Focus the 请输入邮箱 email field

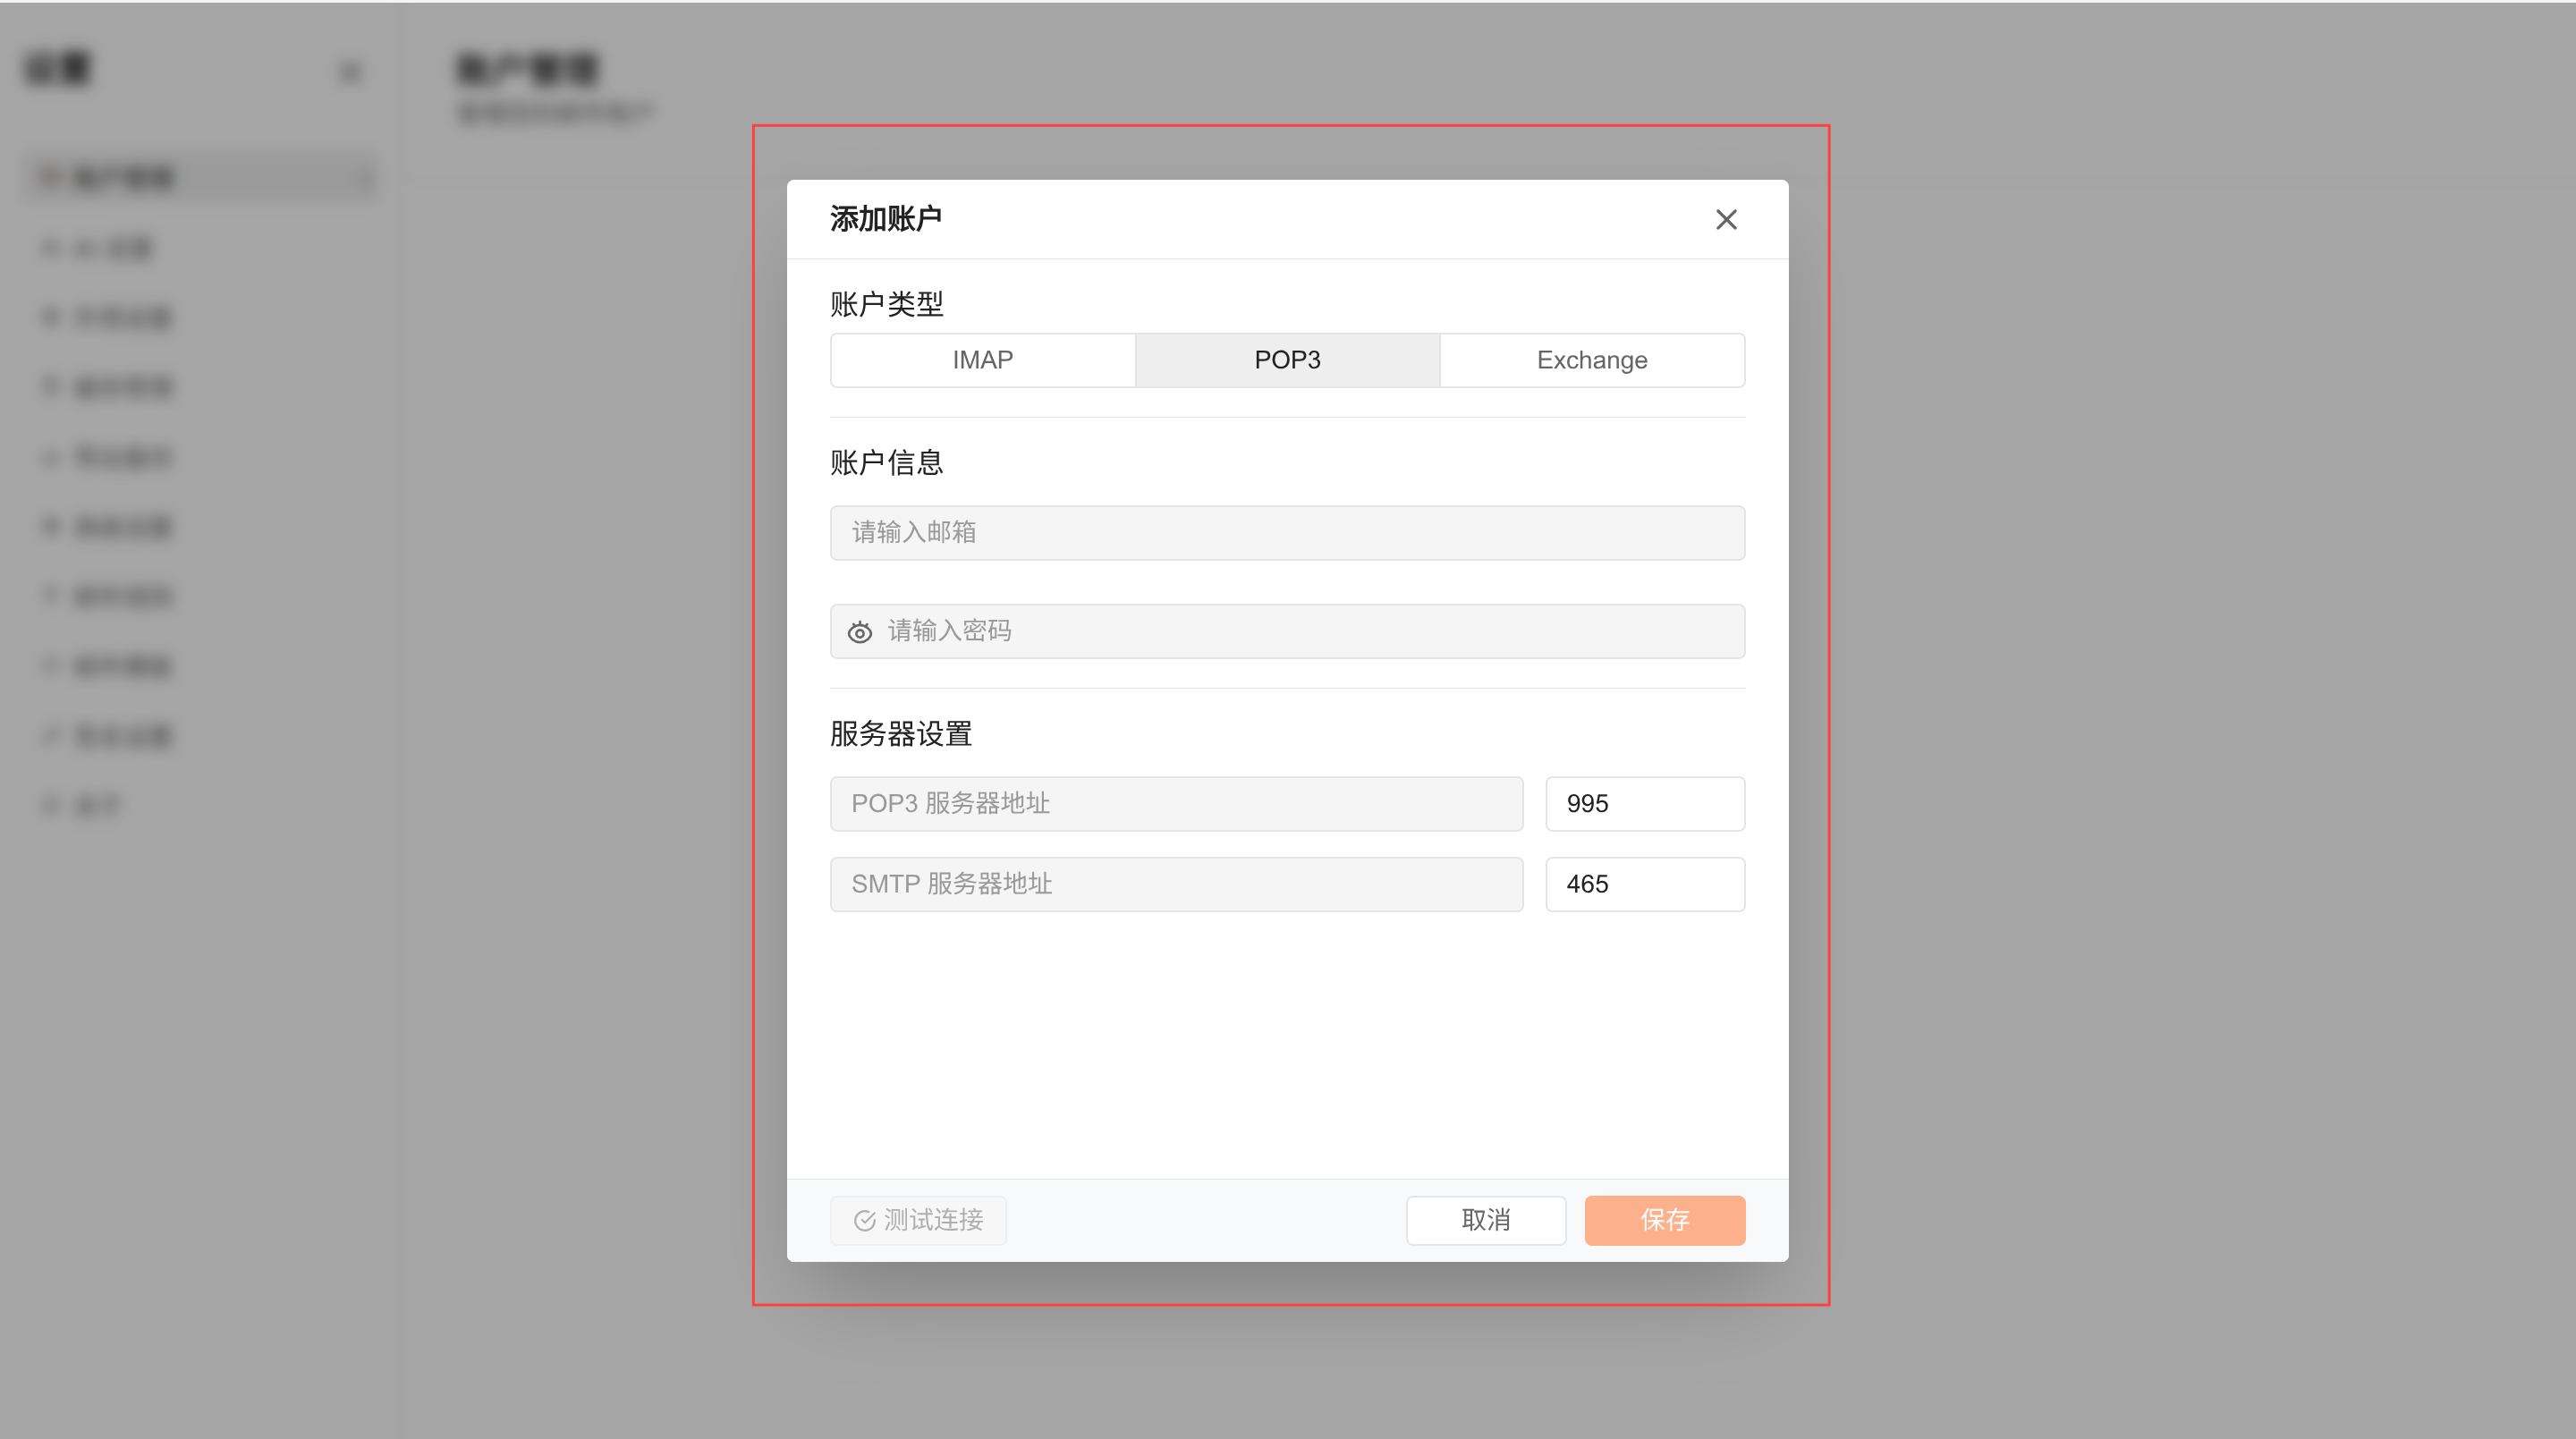pyautogui.click(x=1288, y=533)
